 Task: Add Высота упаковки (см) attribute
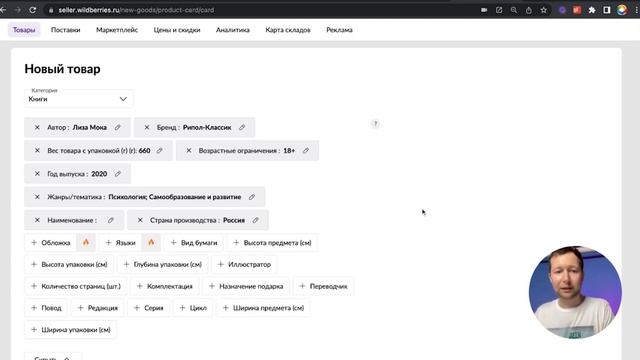pos(69,264)
